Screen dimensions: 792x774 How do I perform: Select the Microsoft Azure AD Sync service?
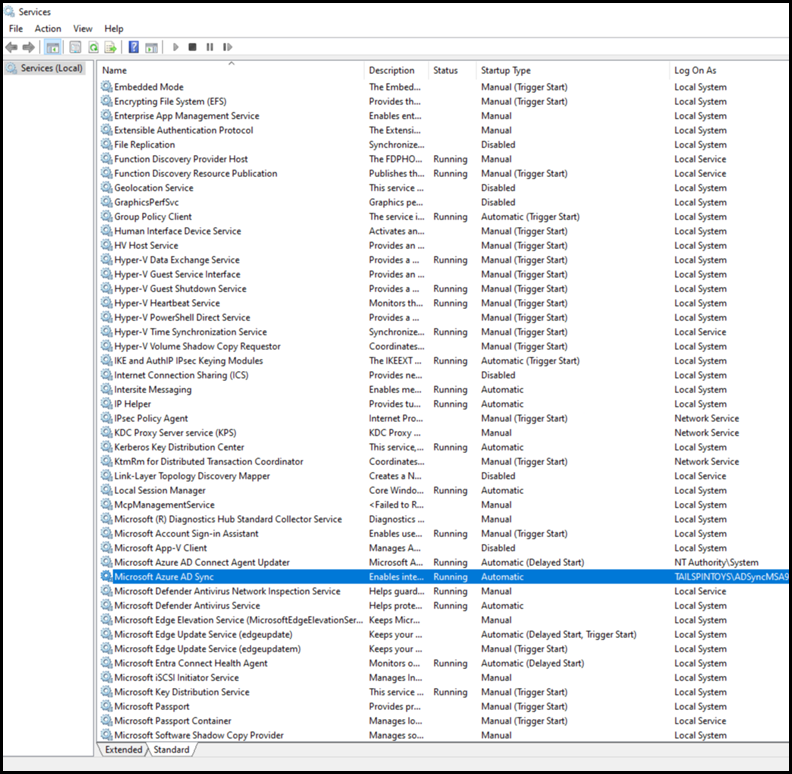click(x=164, y=577)
